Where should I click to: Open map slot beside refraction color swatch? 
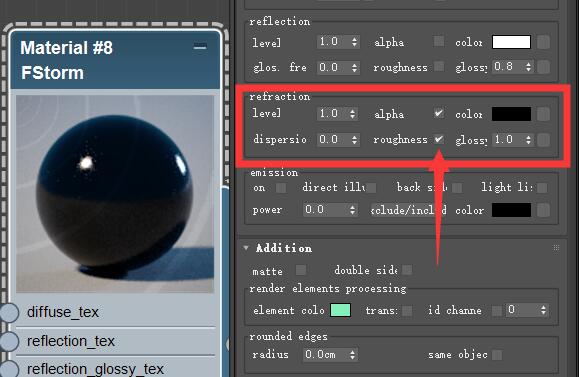(543, 114)
